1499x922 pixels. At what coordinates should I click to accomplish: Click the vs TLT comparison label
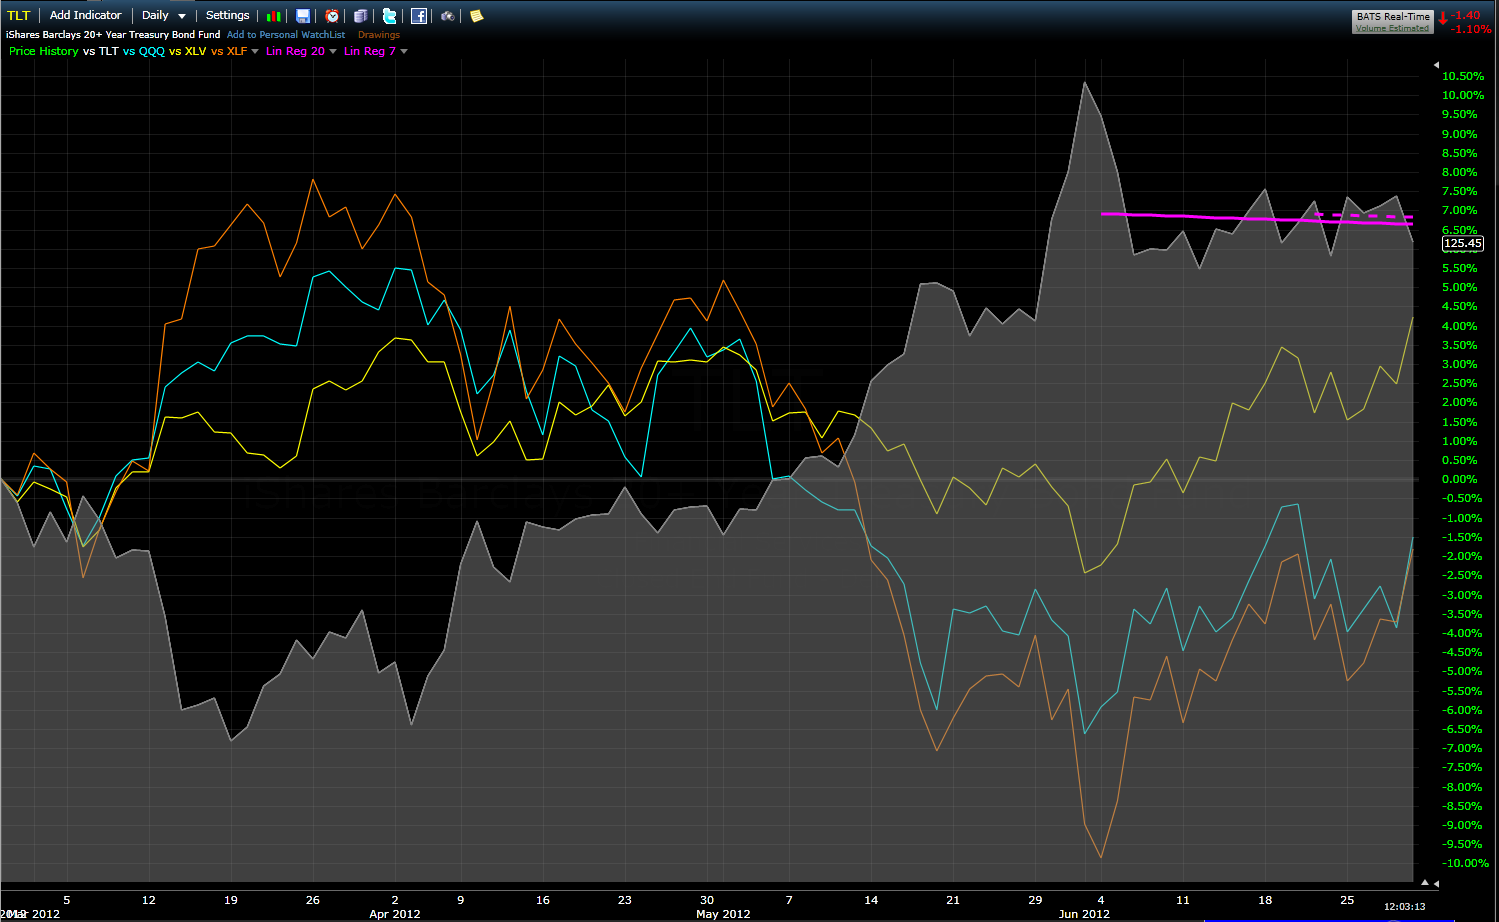(x=101, y=51)
